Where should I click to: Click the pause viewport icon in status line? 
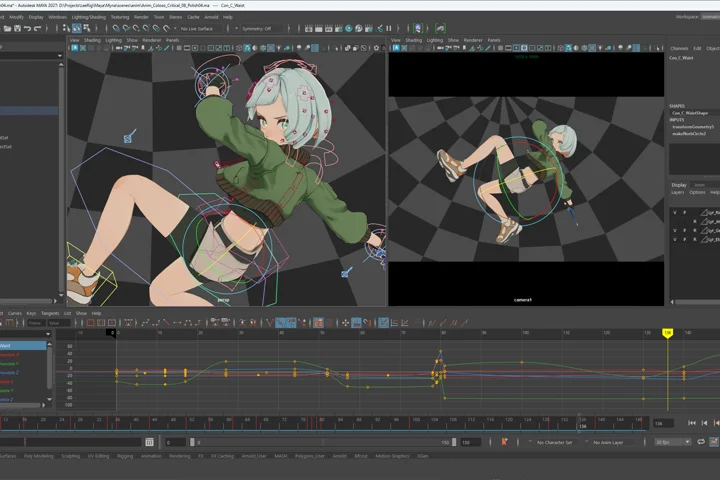point(389,28)
